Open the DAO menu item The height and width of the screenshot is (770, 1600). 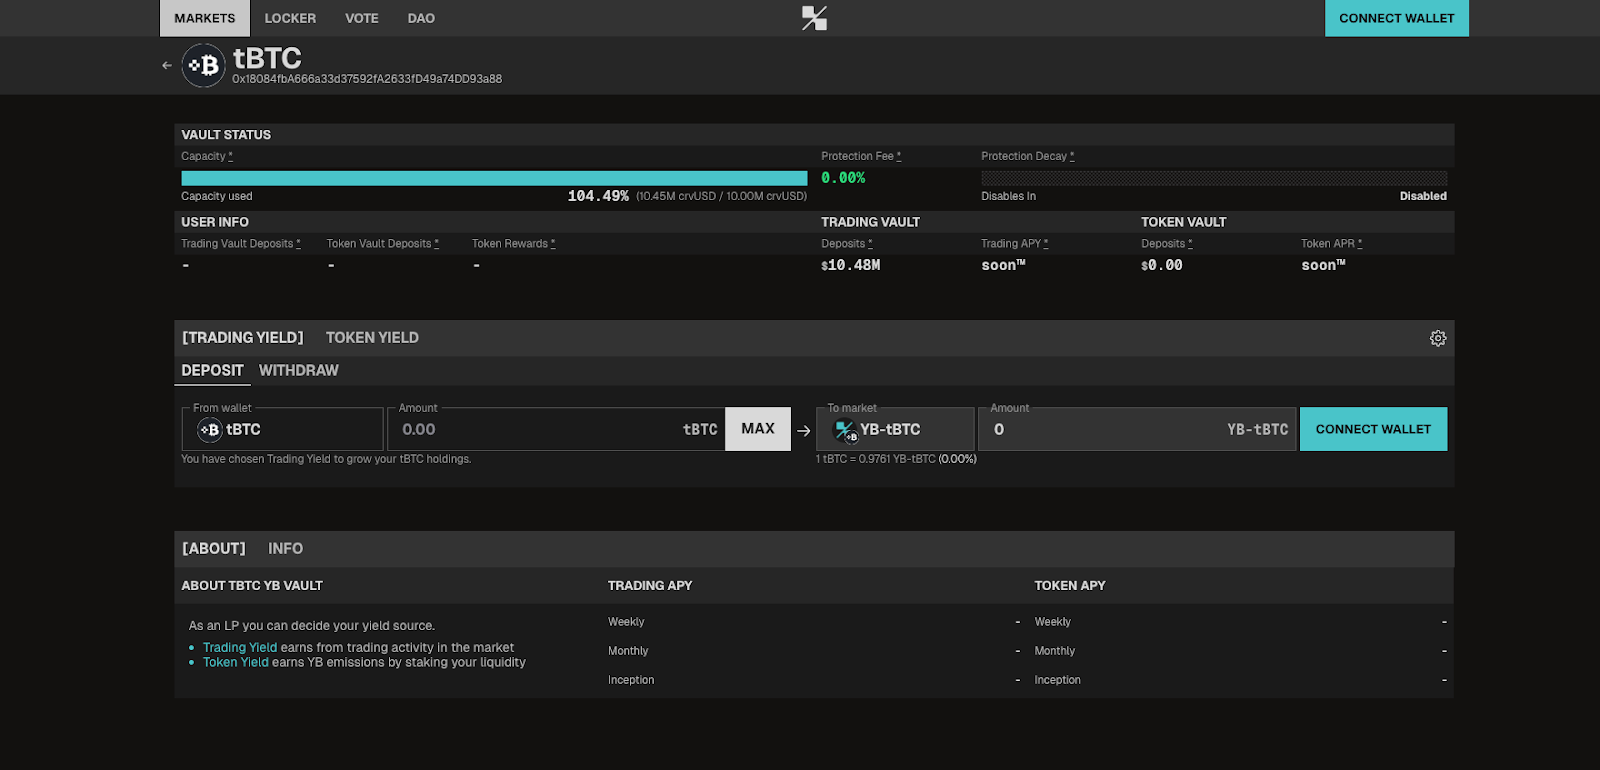[x=421, y=19]
